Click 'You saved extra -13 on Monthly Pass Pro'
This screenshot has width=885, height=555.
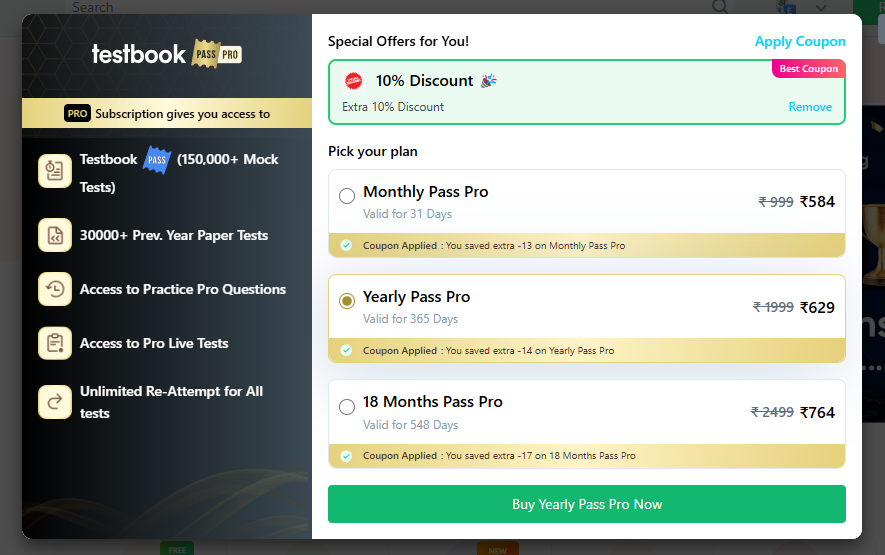click(536, 246)
